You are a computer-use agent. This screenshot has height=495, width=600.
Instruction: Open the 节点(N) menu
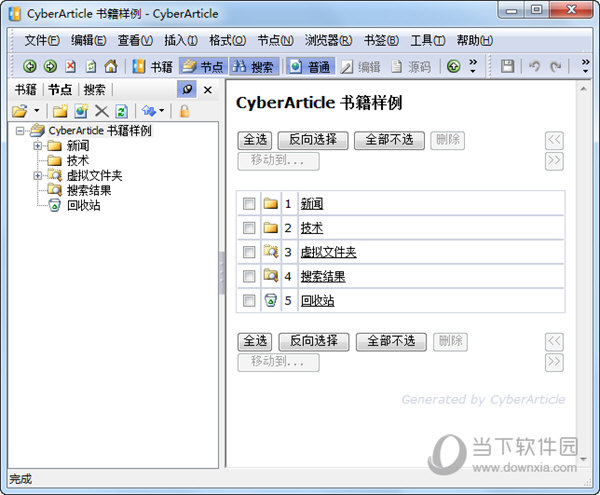click(276, 40)
